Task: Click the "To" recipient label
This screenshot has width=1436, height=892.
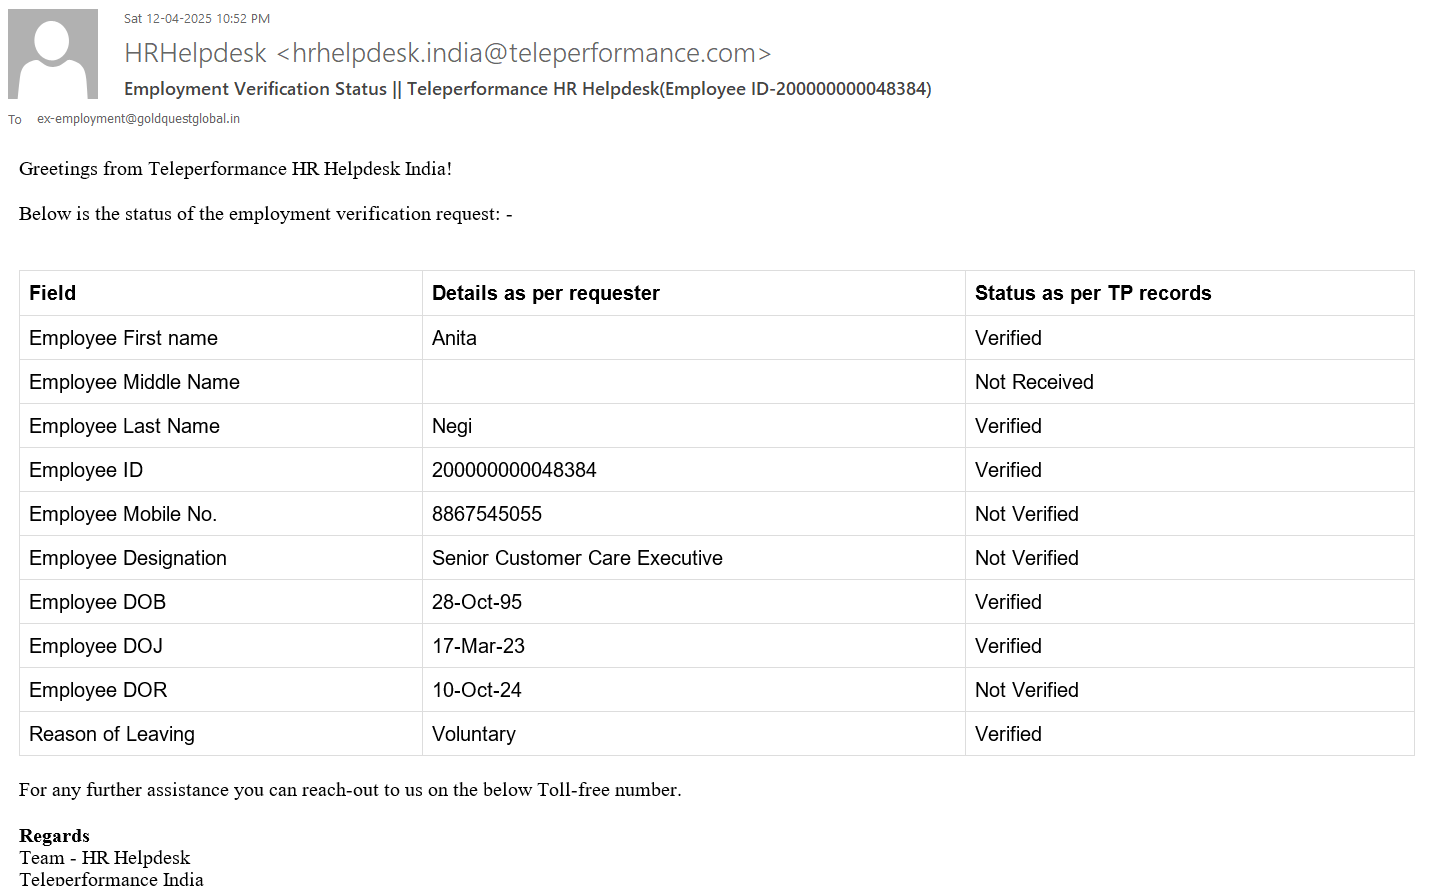Action: coord(15,120)
